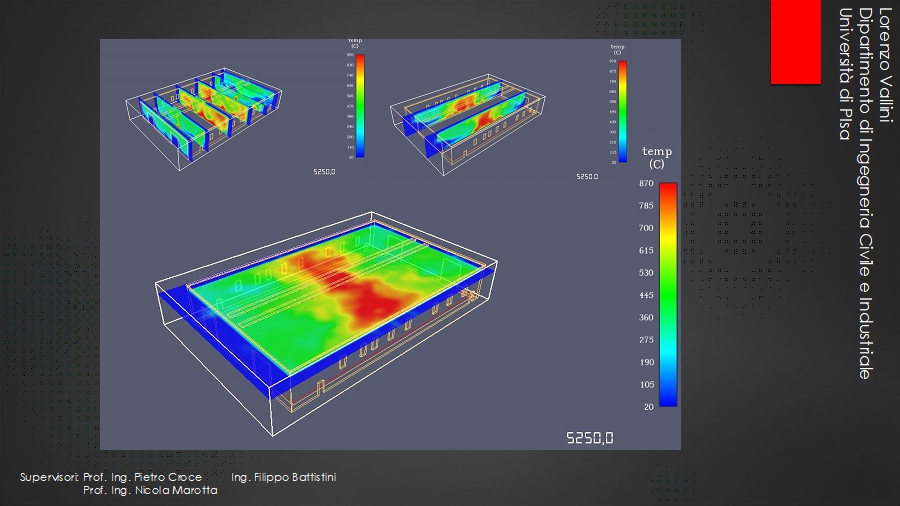Click the red rectangle in the top-right corner
Screen dimensions: 900x506
point(795,41)
